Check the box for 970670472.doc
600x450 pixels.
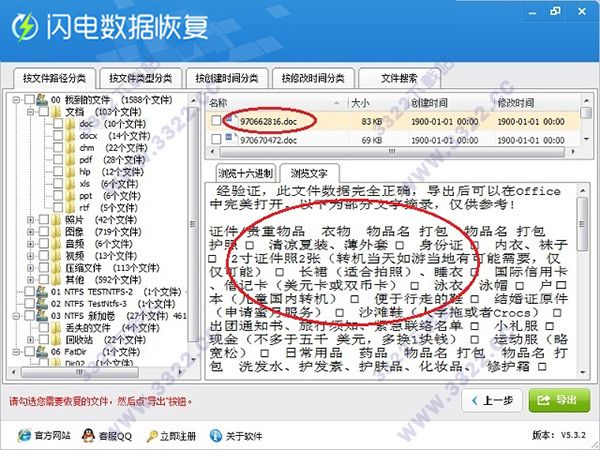(216, 139)
